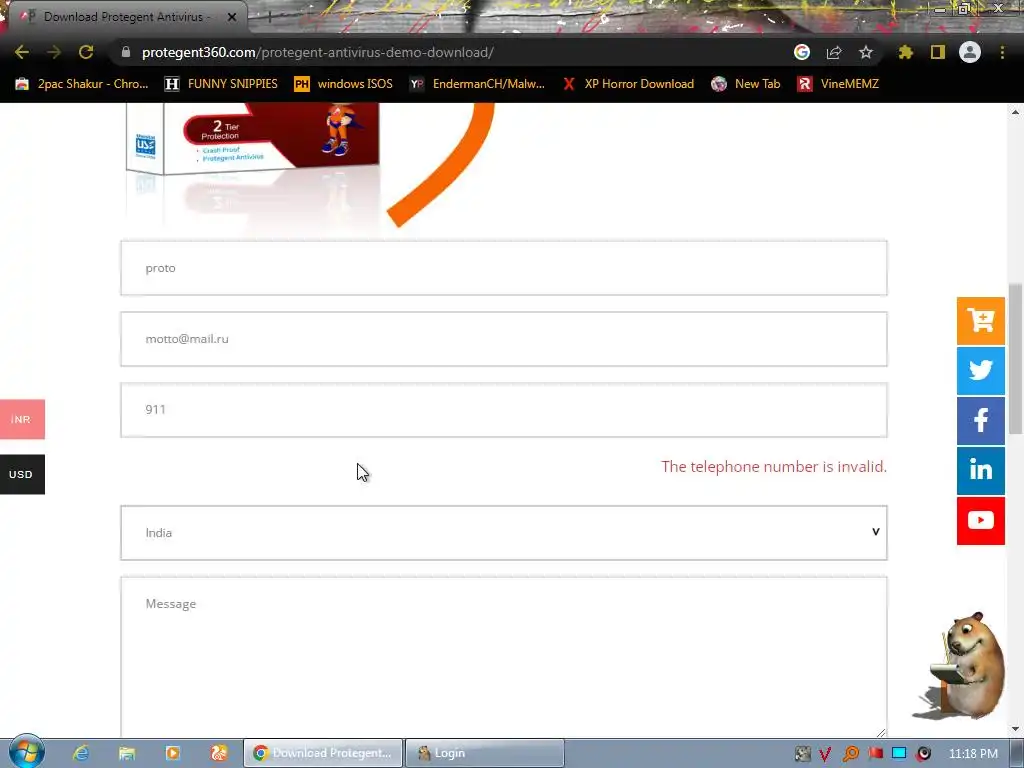Viewport: 1024px width, 768px height.
Task: Toggle the browser side panel icon
Action: click(x=938, y=52)
